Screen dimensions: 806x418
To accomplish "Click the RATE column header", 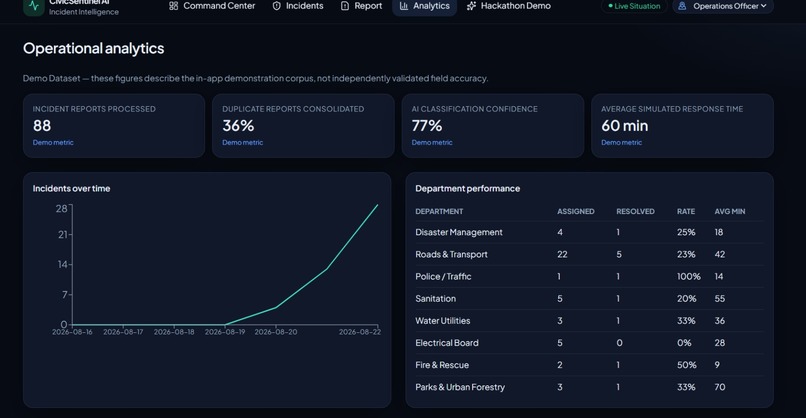I will click(x=686, y=211).
